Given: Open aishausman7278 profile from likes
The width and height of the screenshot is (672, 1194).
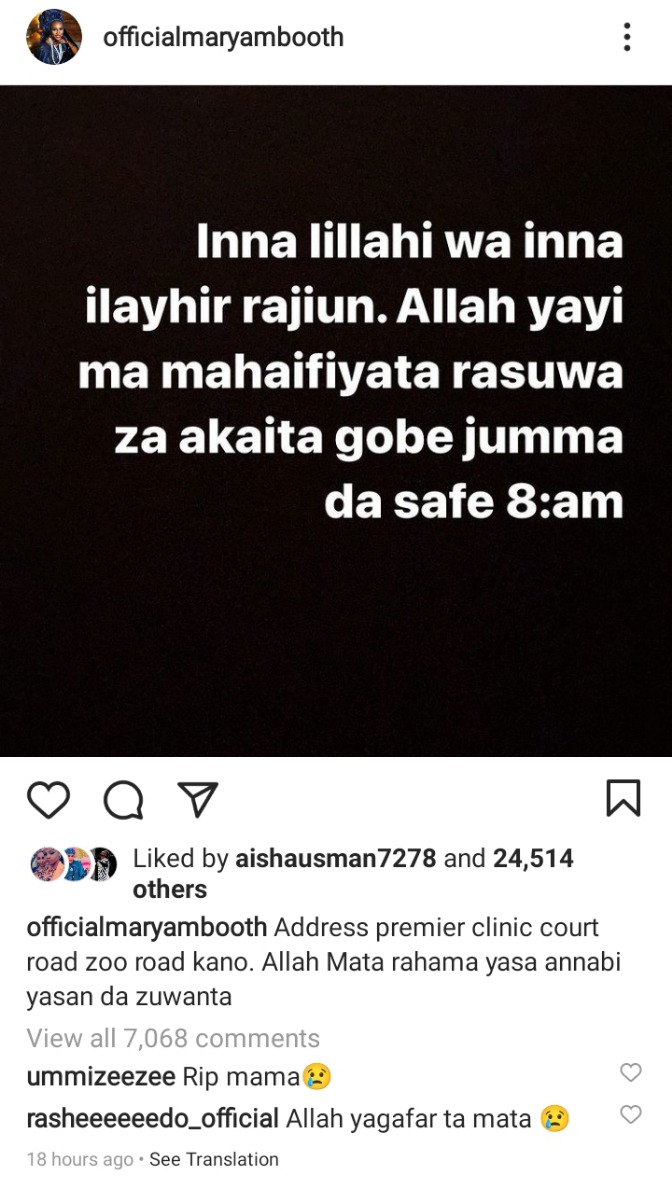Looking at the screenshot, I should 336,859.
